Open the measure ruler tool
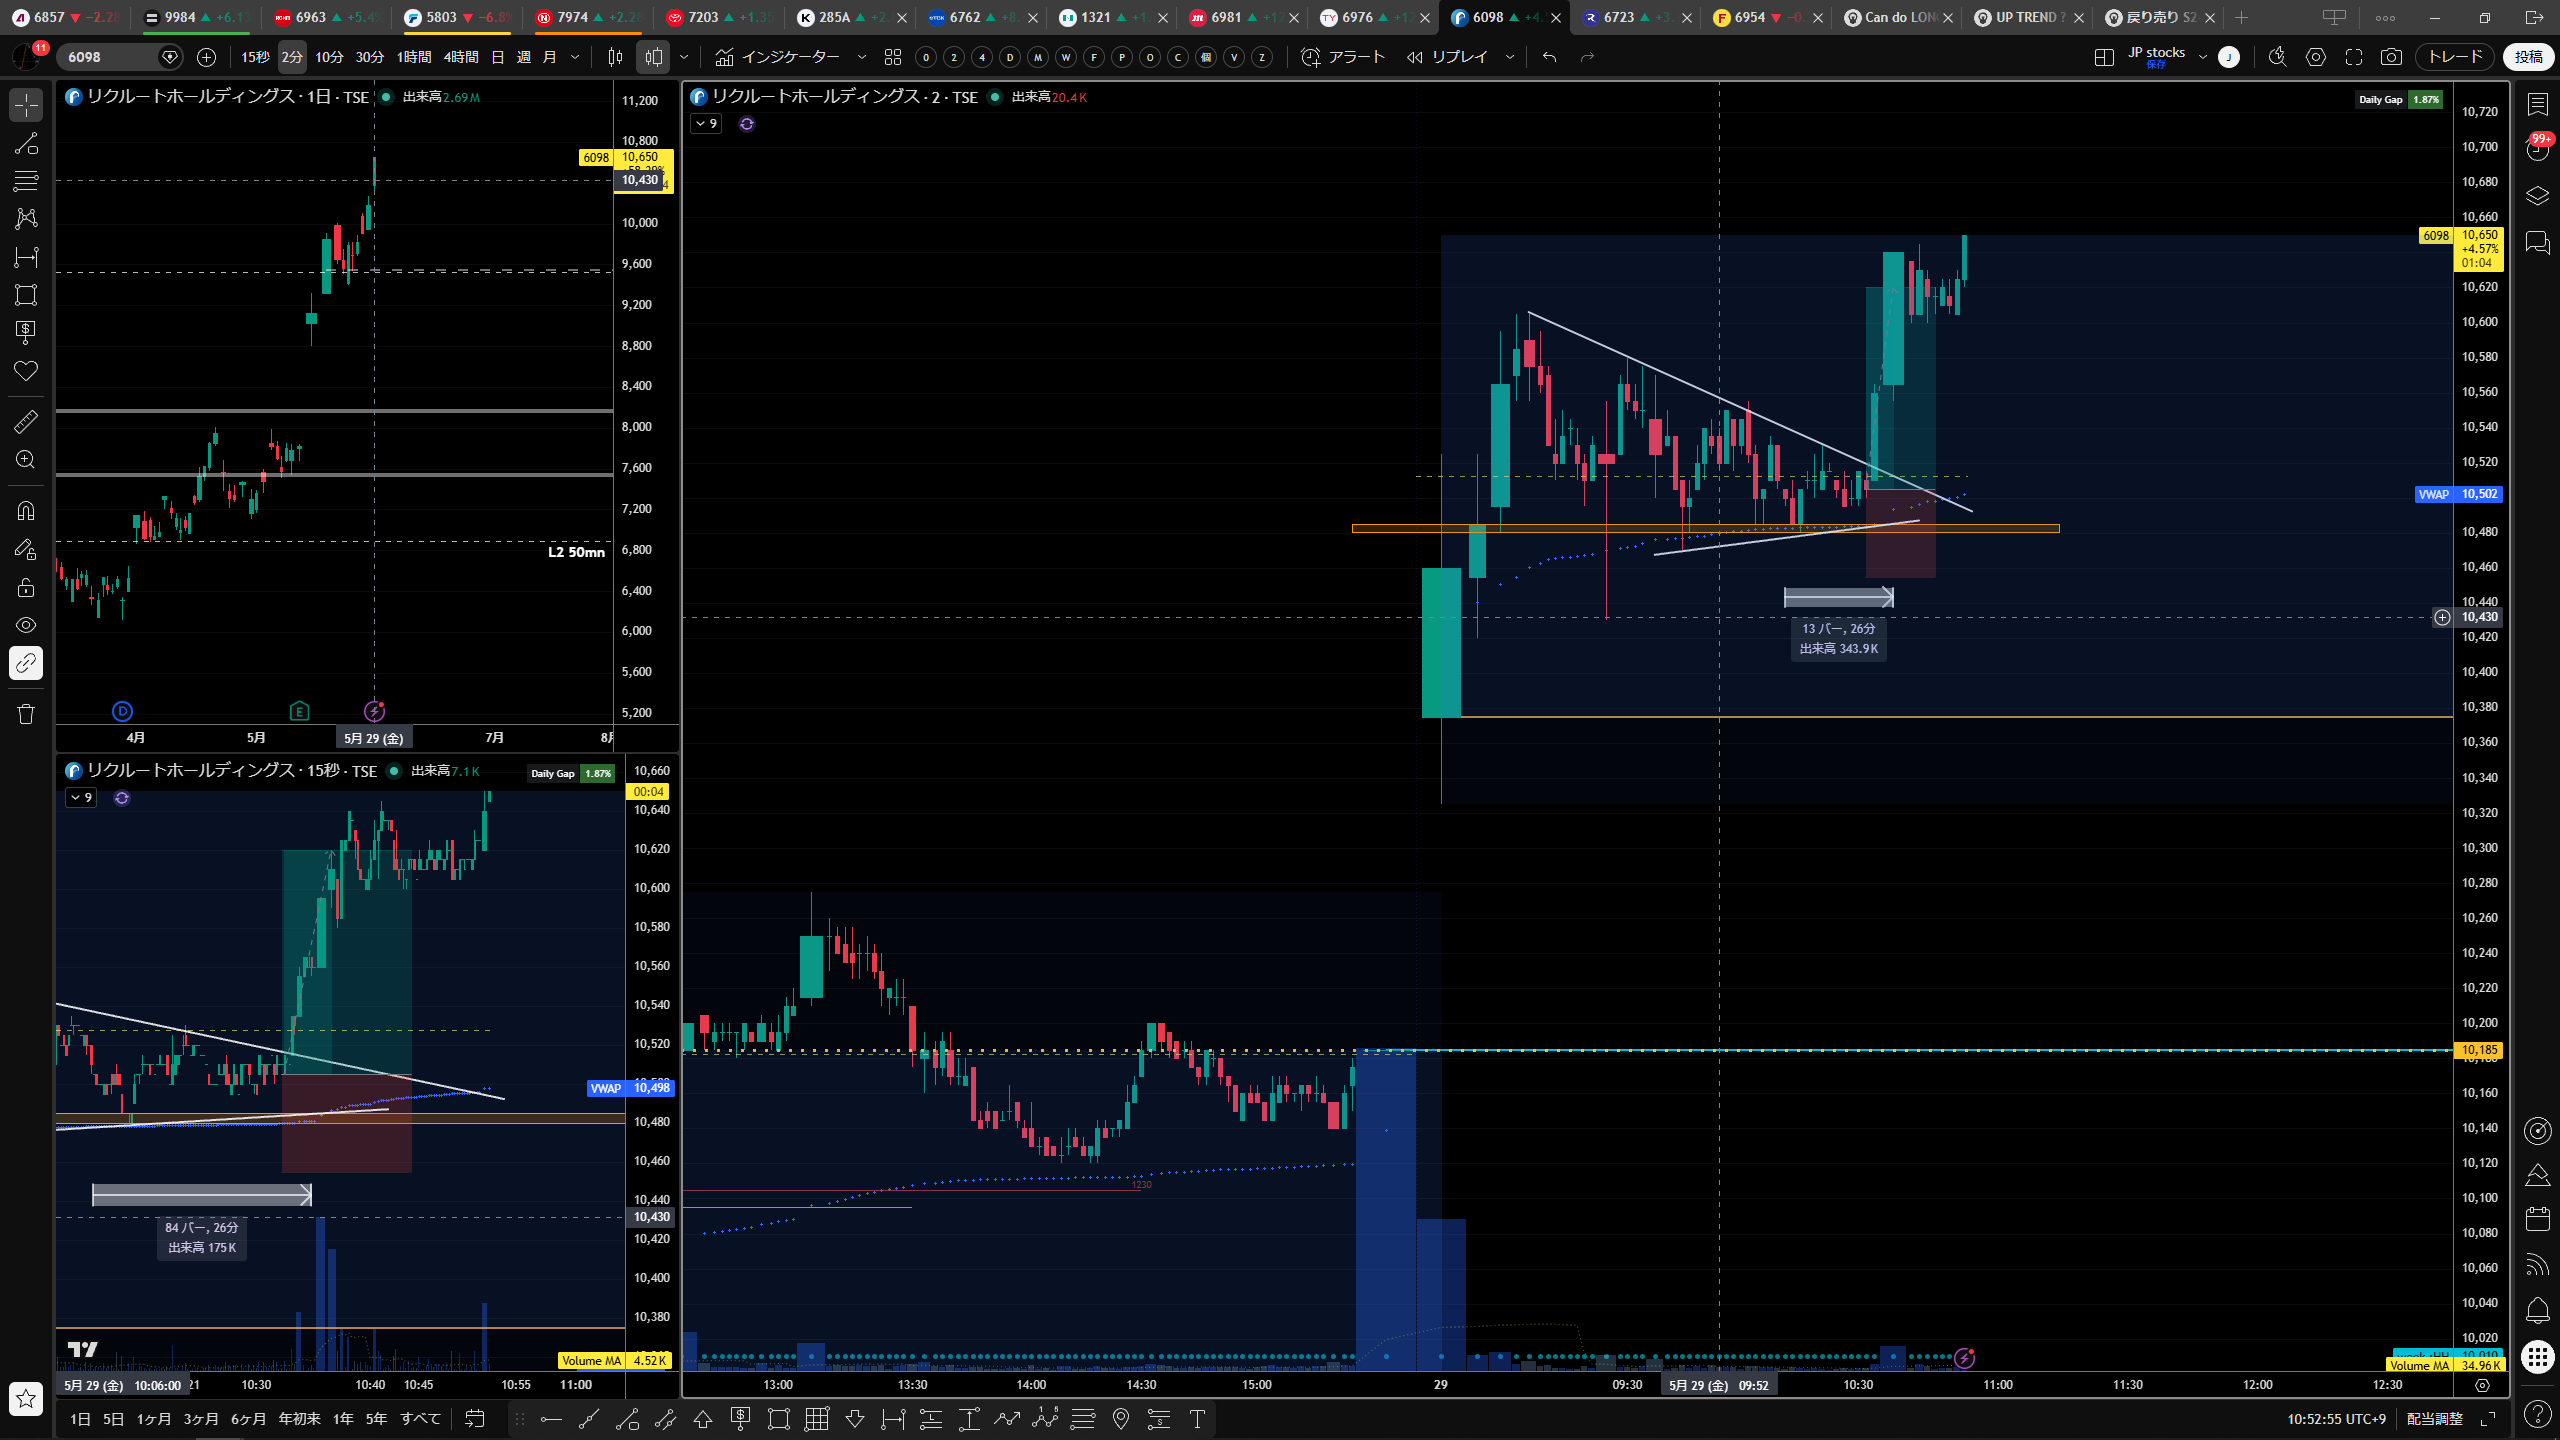 [x=26, y=421]
